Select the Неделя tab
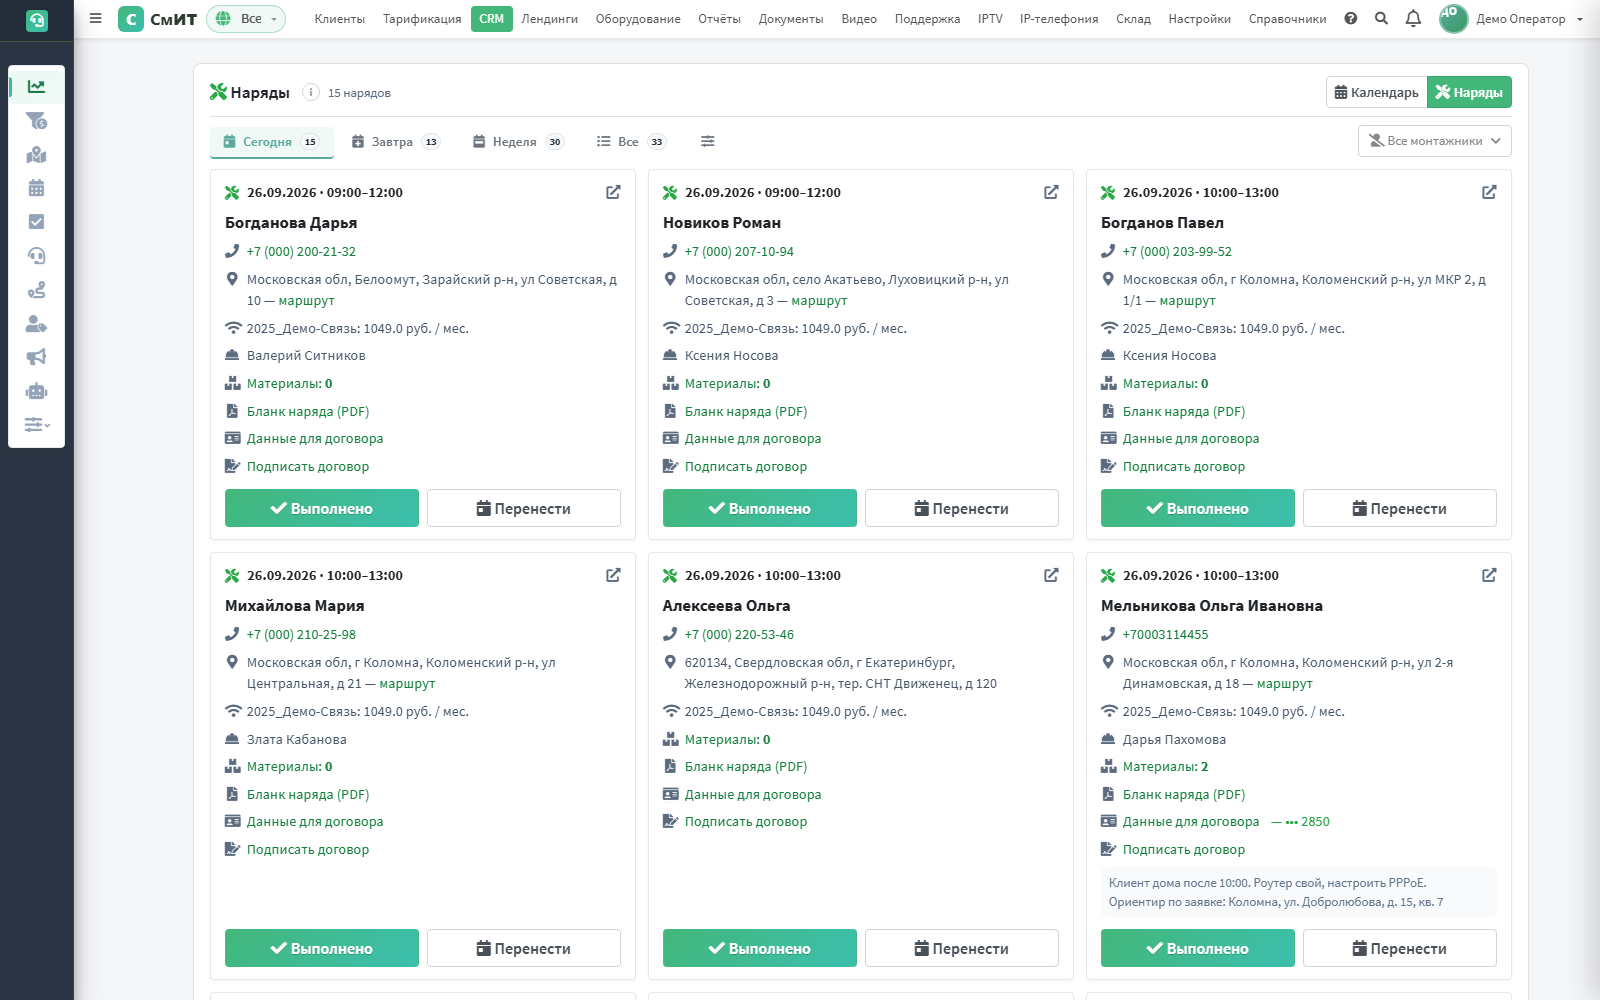1600x1000 pixels. tap(518, 142)
